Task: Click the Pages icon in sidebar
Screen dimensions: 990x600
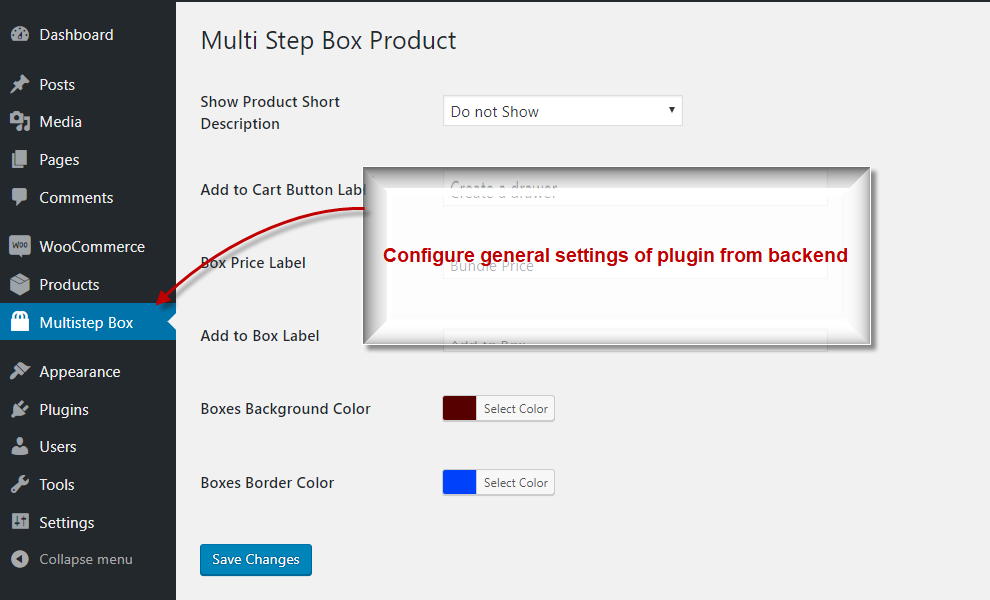Action: coord(20,160)
